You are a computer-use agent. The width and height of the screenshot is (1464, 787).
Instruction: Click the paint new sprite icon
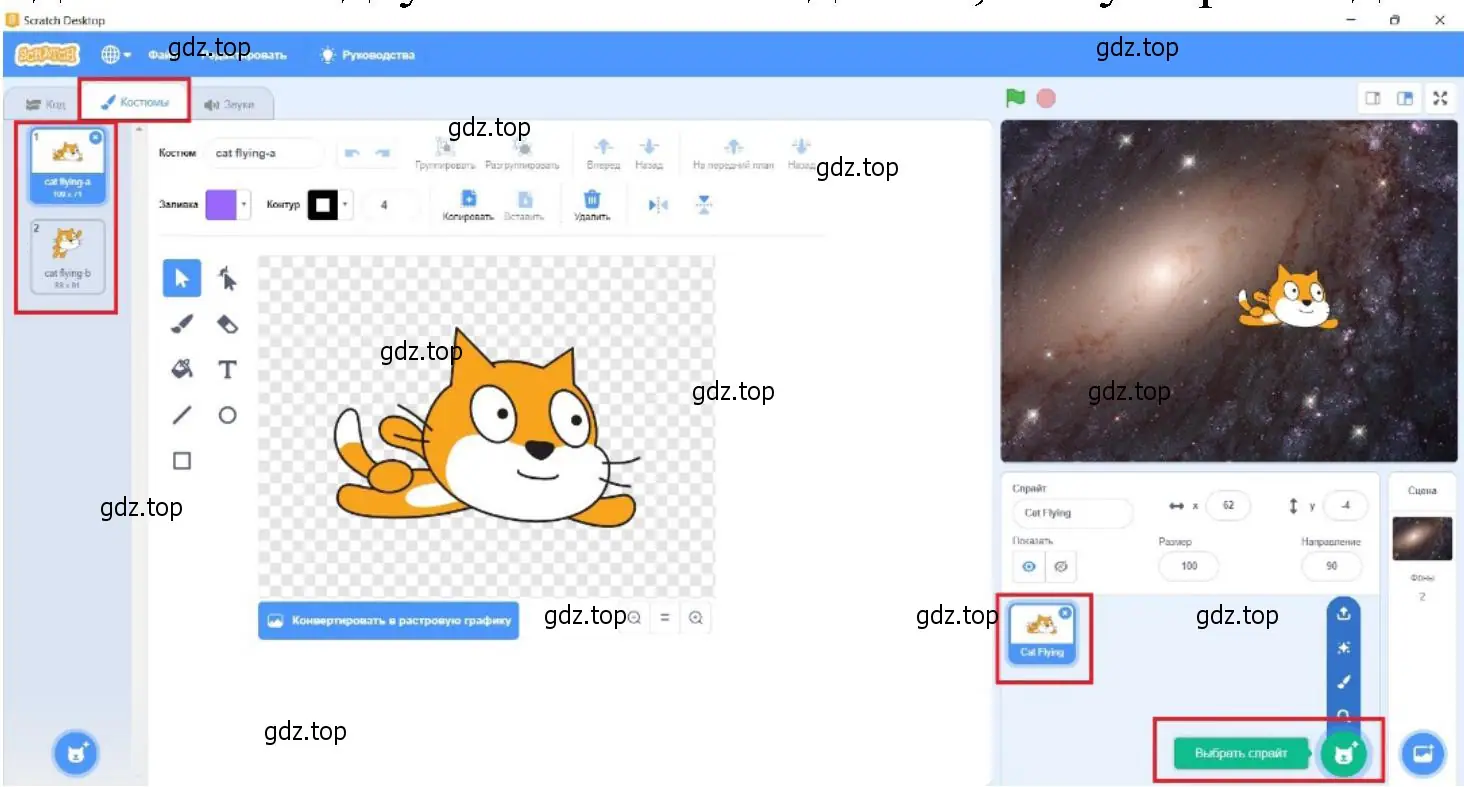click(x=1344, y=683)
